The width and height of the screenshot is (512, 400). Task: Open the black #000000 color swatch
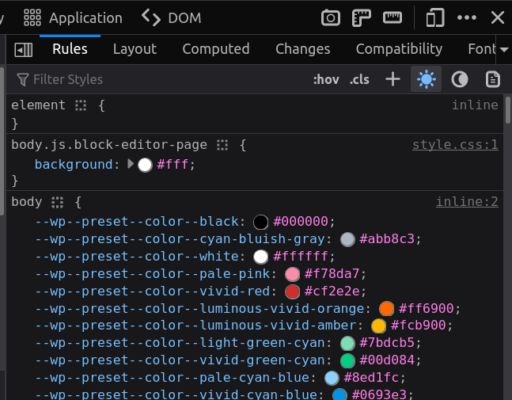click(x=261, y=222)
